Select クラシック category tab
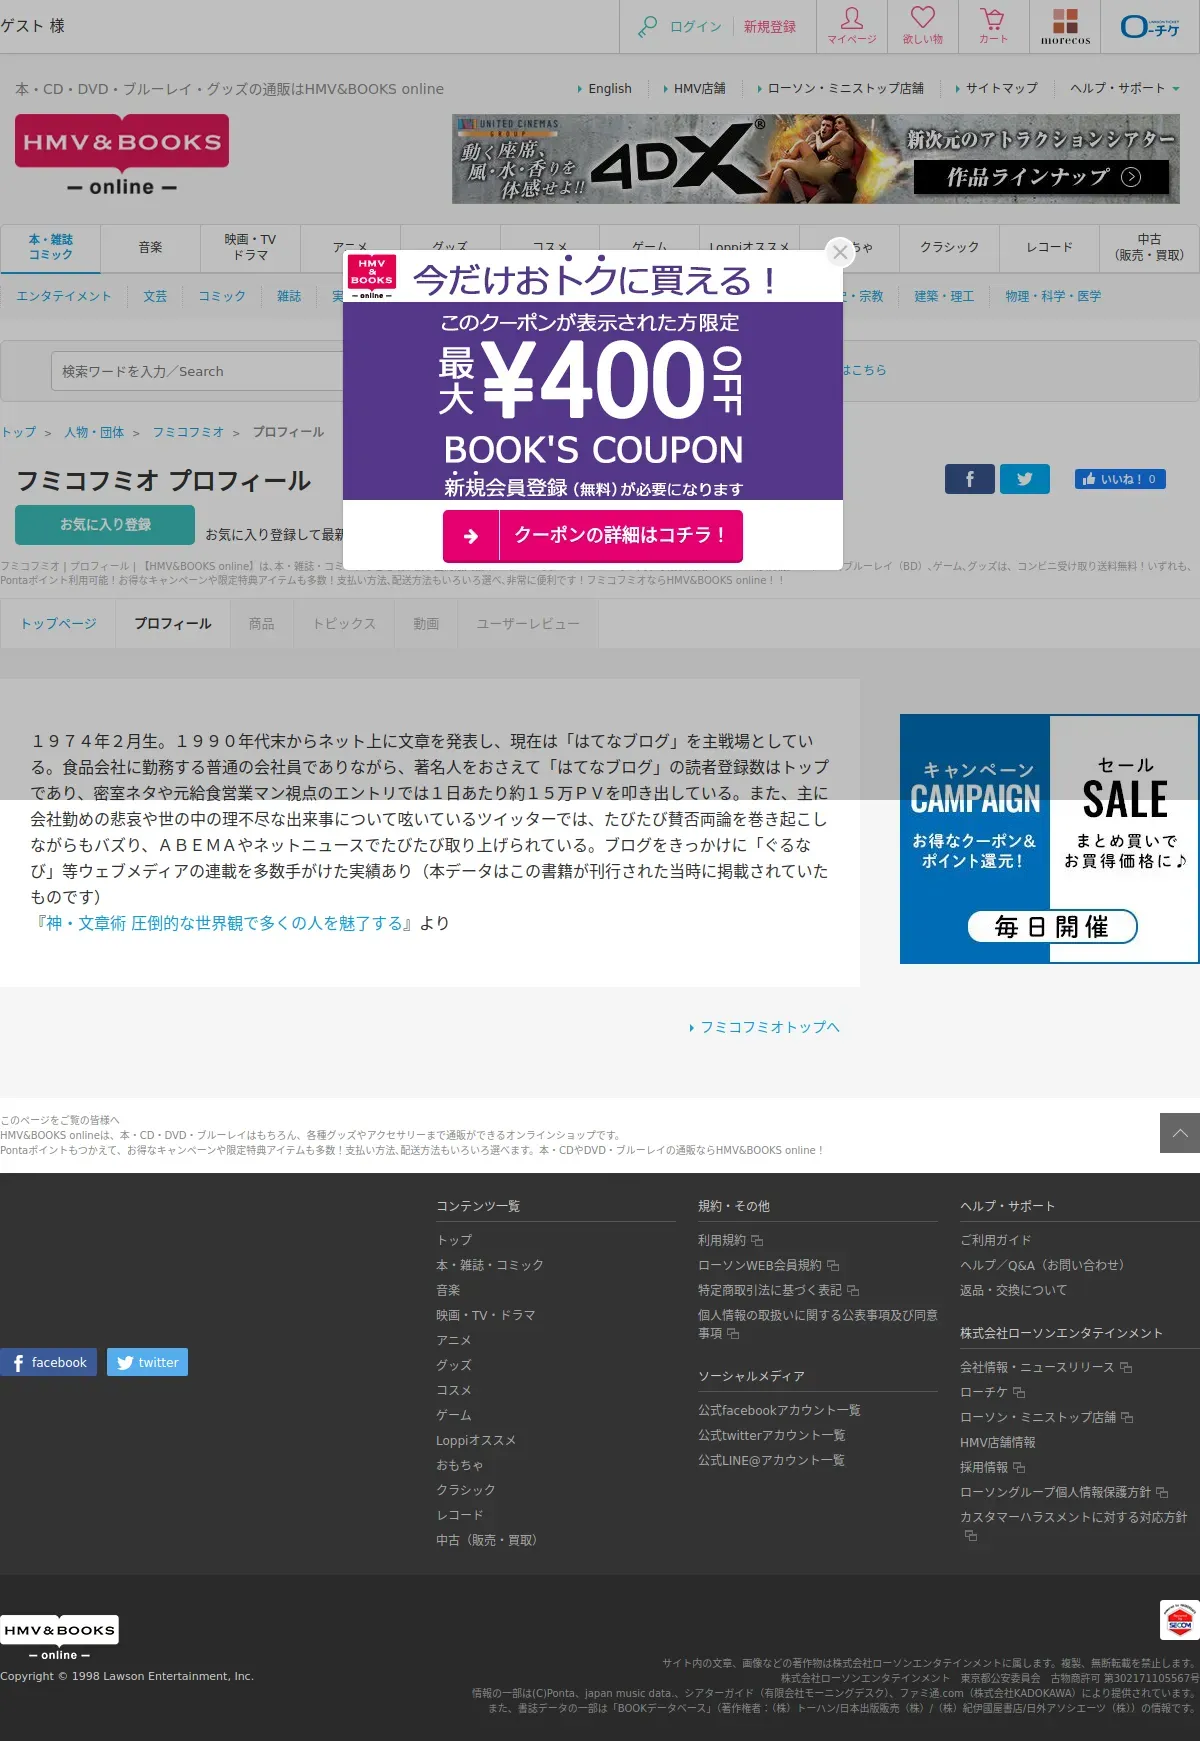 pos(949,247)
